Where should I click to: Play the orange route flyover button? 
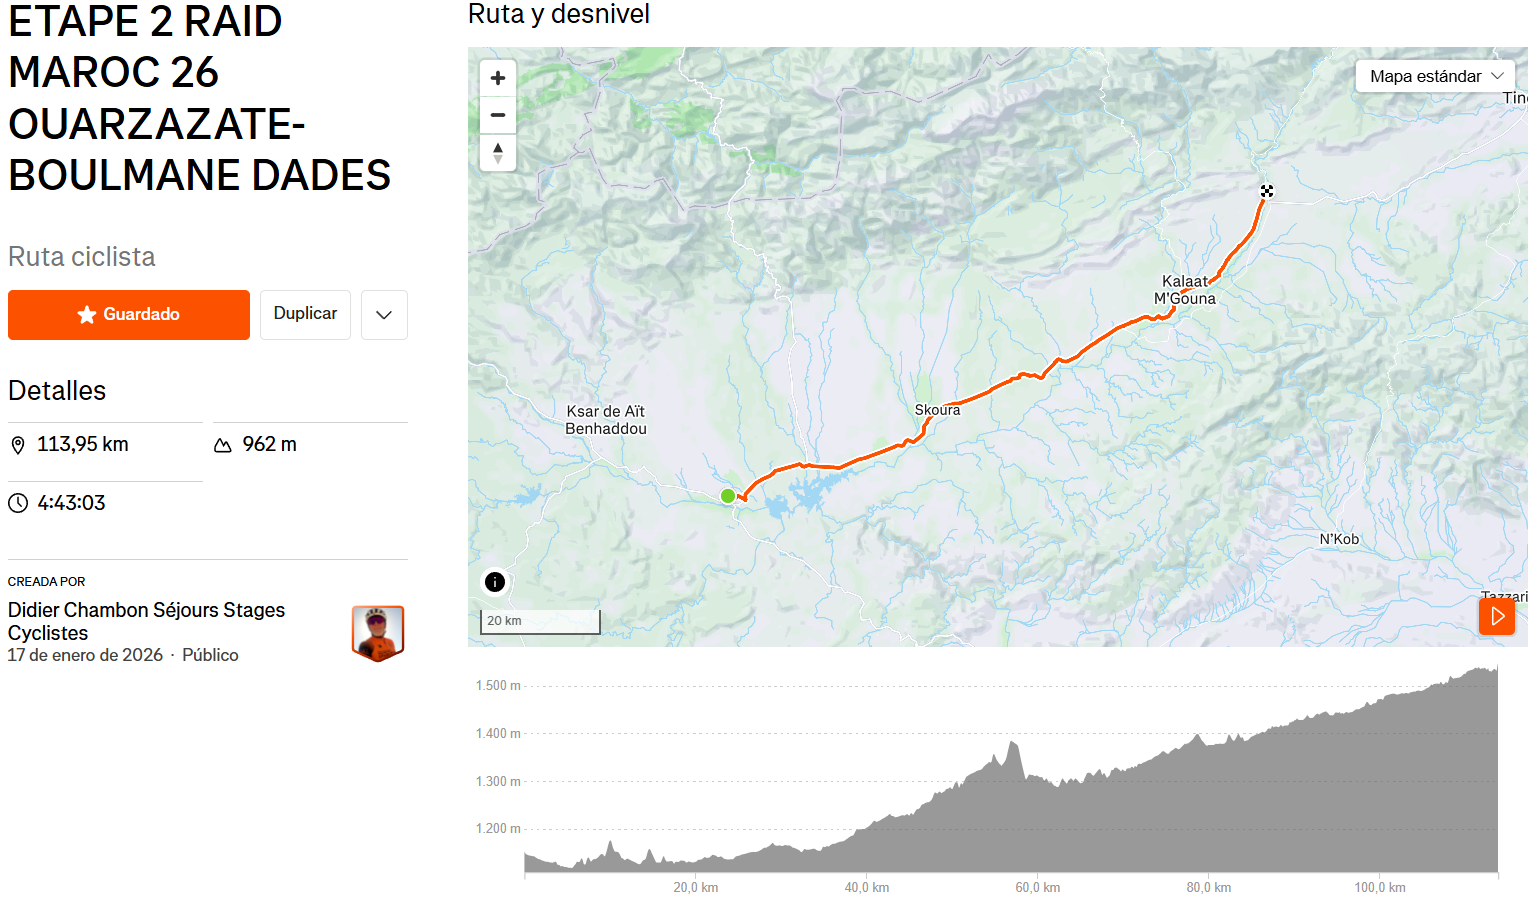1497,616
